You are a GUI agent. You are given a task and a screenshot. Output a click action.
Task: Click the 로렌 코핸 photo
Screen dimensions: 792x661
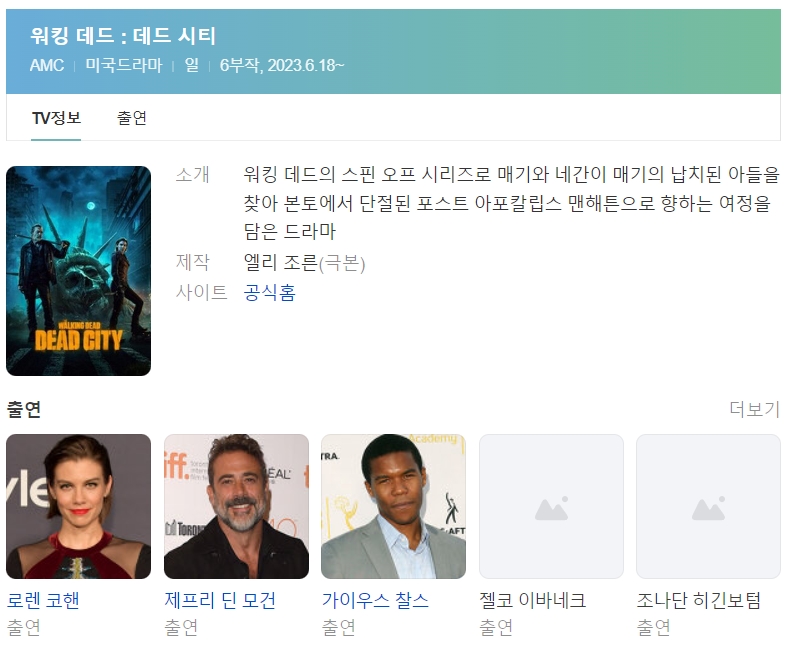point(78,506)
